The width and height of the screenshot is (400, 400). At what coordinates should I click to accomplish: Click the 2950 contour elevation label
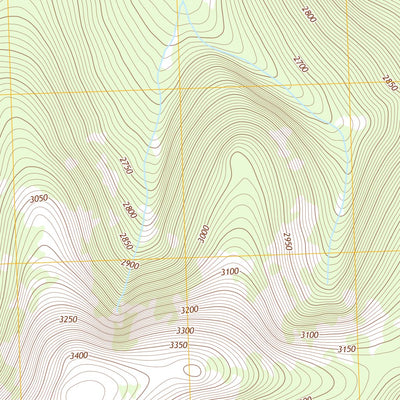point(288,241)
